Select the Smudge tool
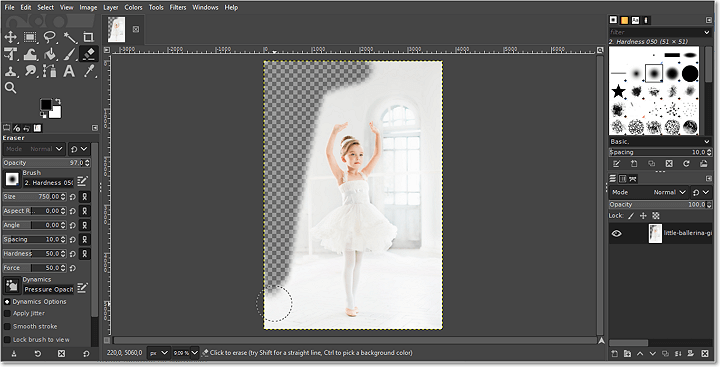 [x=30, y=71]
